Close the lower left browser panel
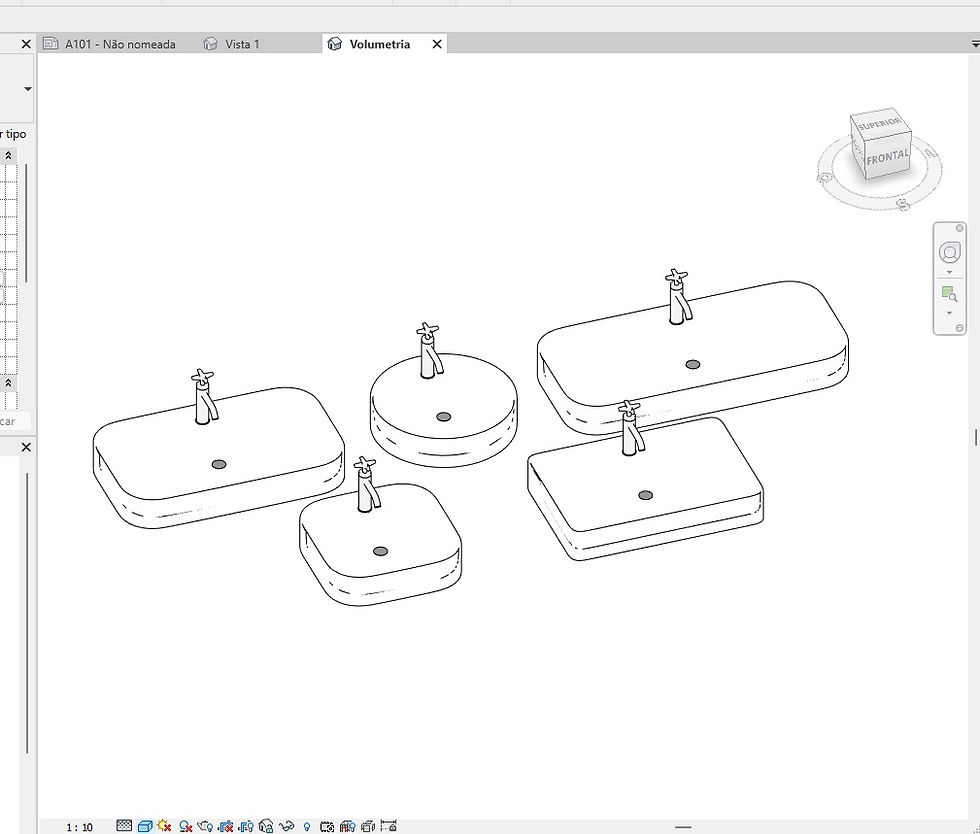The width and height of the screenshot is (980, 834). coord(26,447)
